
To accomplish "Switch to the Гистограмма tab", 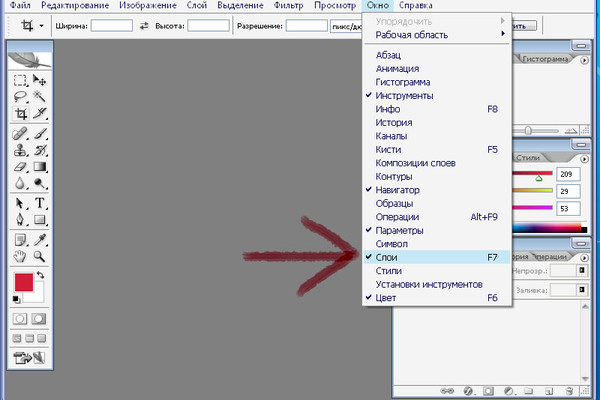I will (545, 59).
